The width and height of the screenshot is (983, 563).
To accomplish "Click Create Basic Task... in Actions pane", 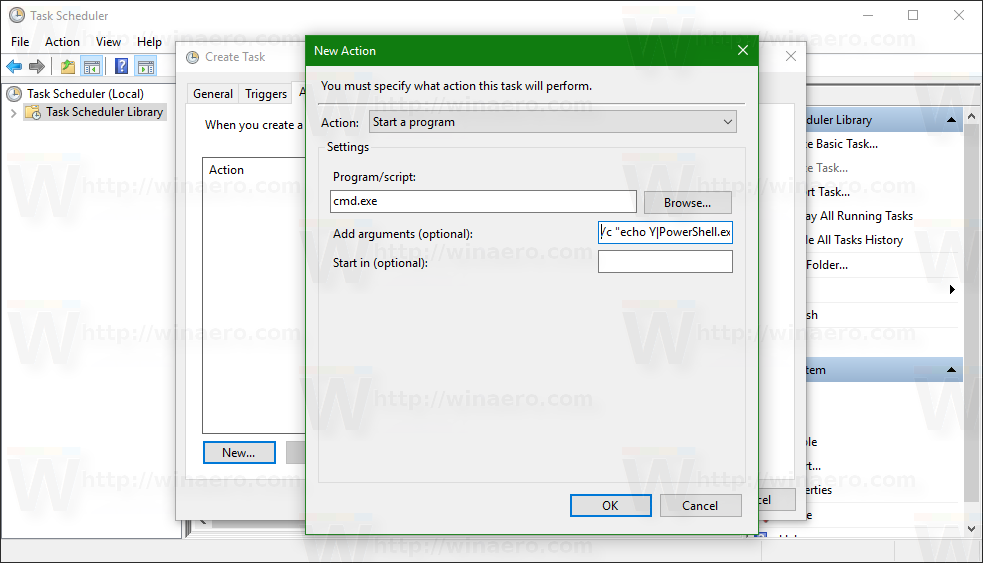I will click(x=842, y=144).
